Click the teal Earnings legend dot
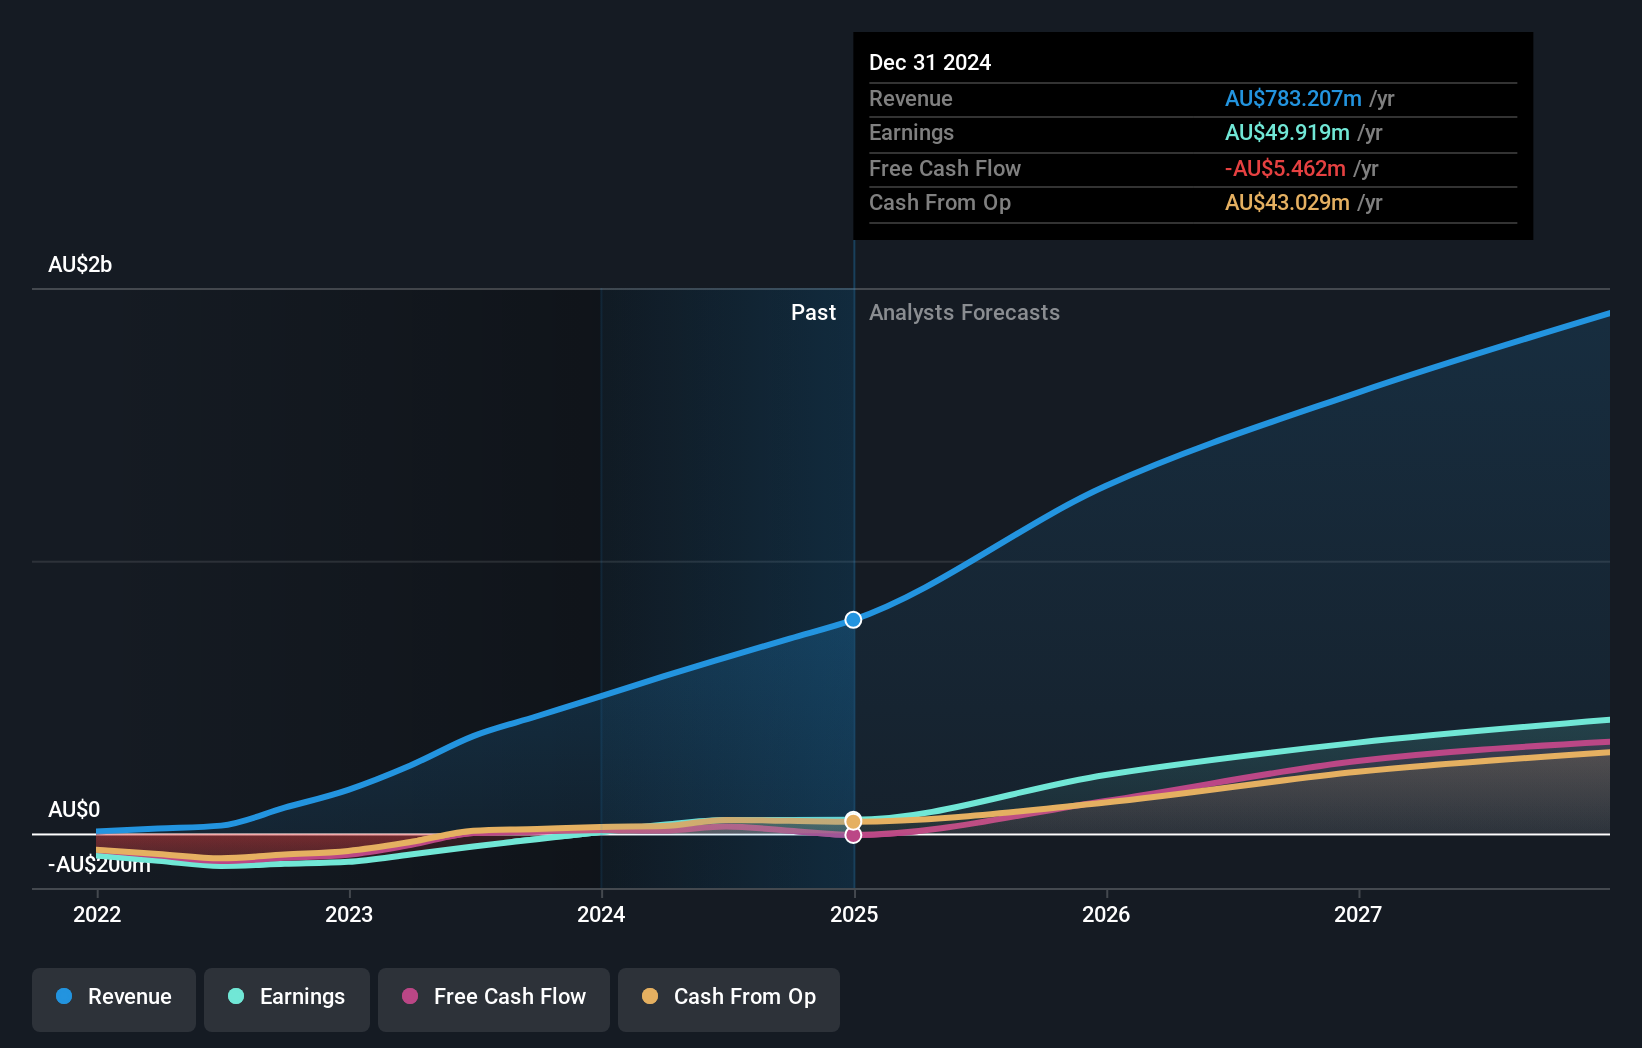Image resolution: width=1642 pixels, height=1048 pixels. coord(236,996)
